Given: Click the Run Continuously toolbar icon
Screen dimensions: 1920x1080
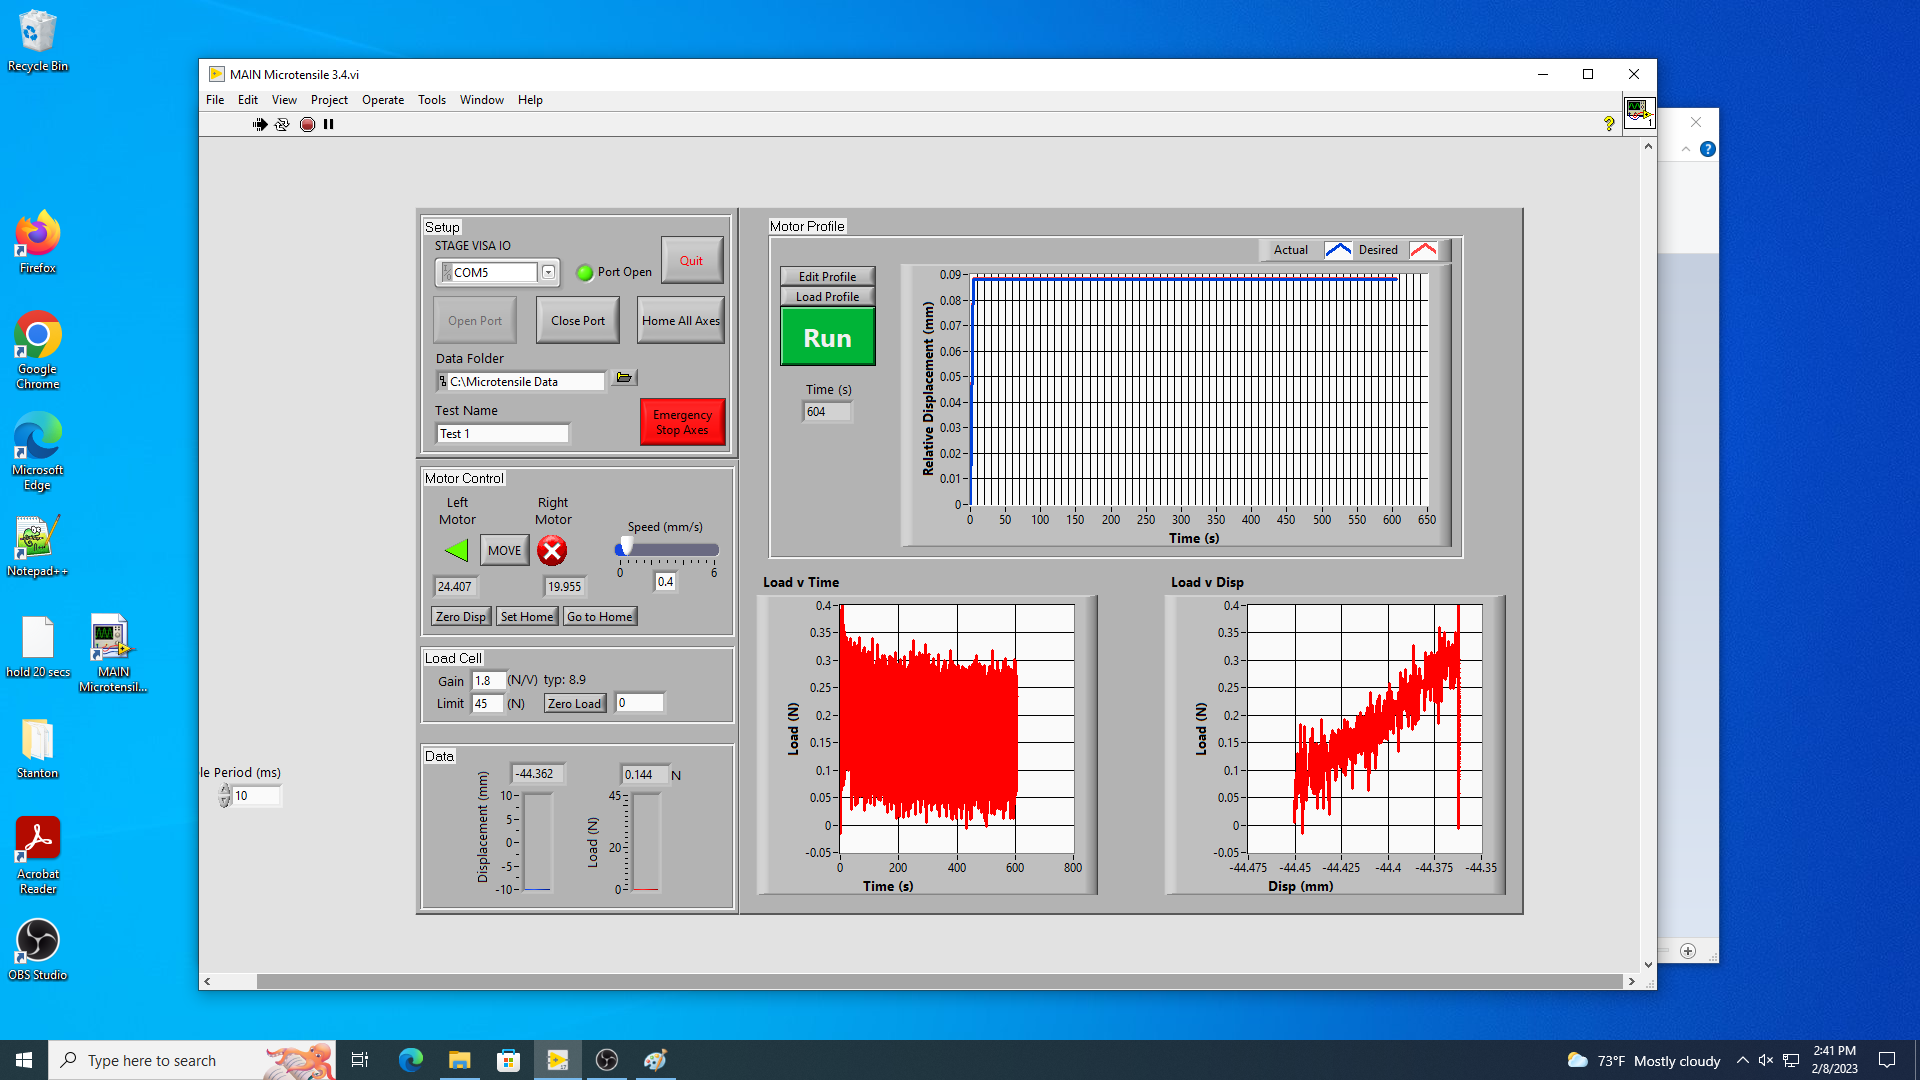Looking at the screenshot, I should pos(282,125).
